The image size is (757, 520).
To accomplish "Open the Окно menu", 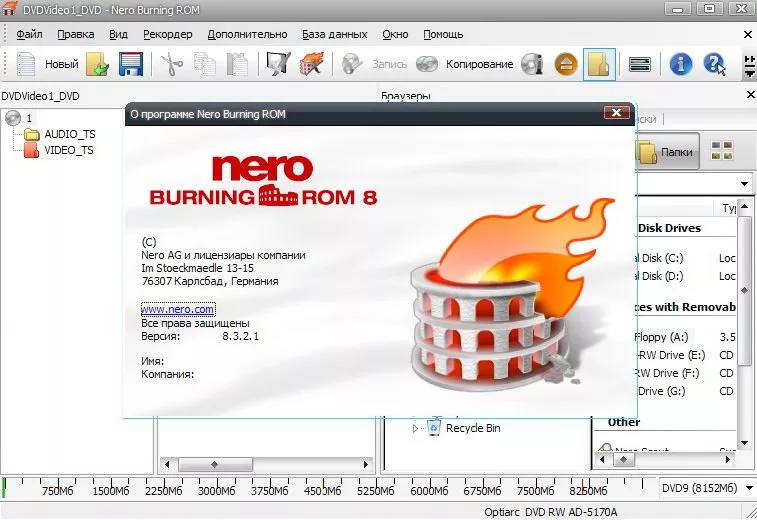I will [x=395, y=34].
